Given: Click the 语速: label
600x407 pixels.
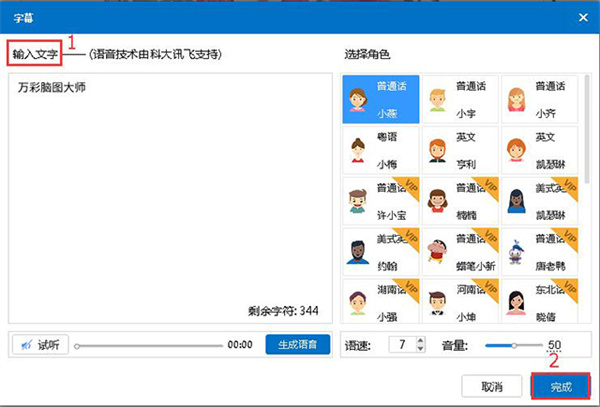Looking at the screenshot, I should (x=358, y=345).
